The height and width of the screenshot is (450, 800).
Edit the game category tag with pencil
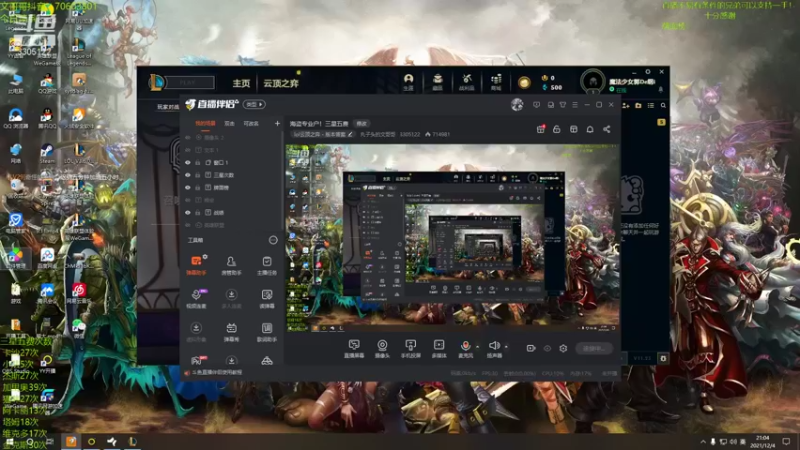[x=350, y=135]
